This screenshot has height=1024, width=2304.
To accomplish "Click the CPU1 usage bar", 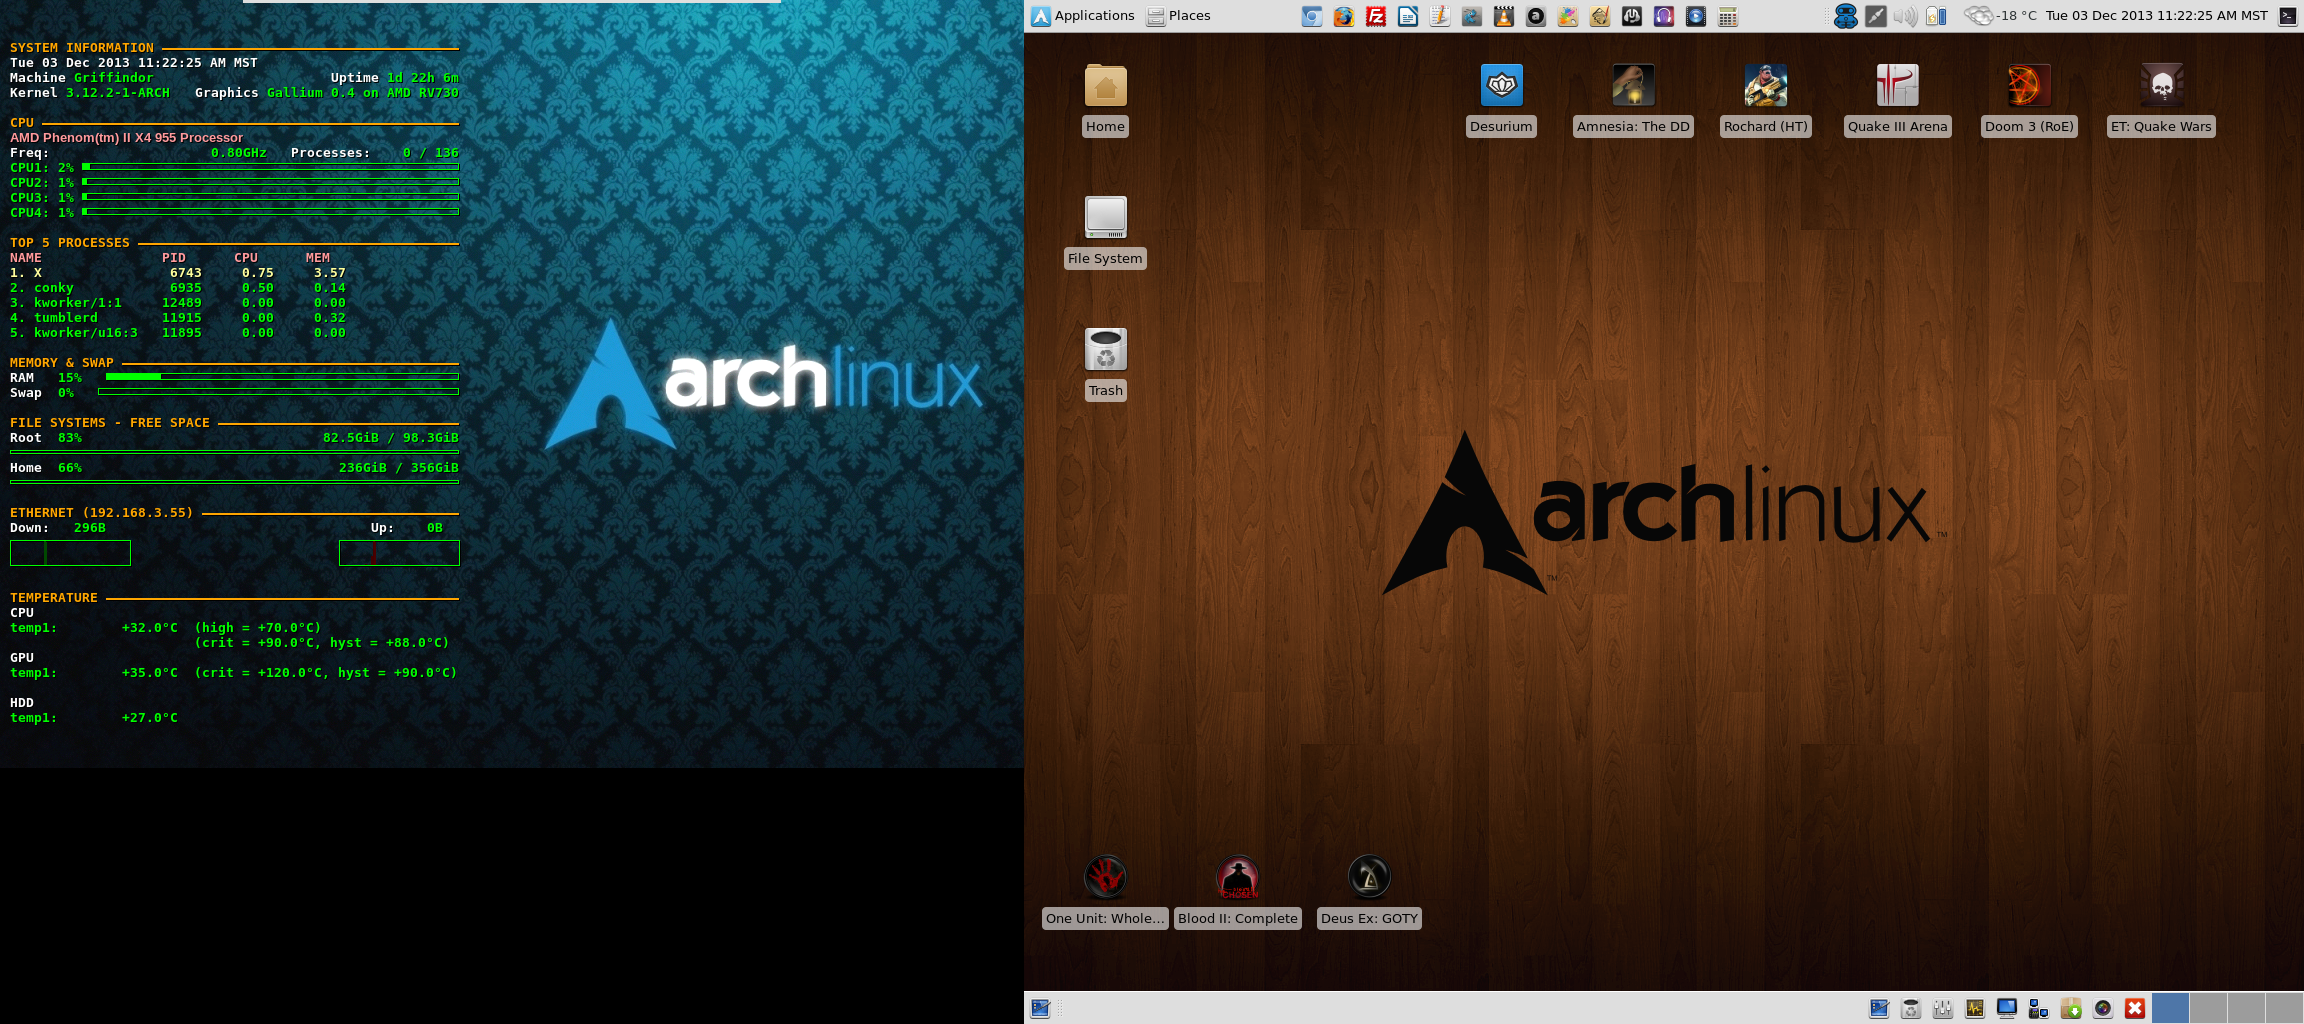I will point(270,167).
